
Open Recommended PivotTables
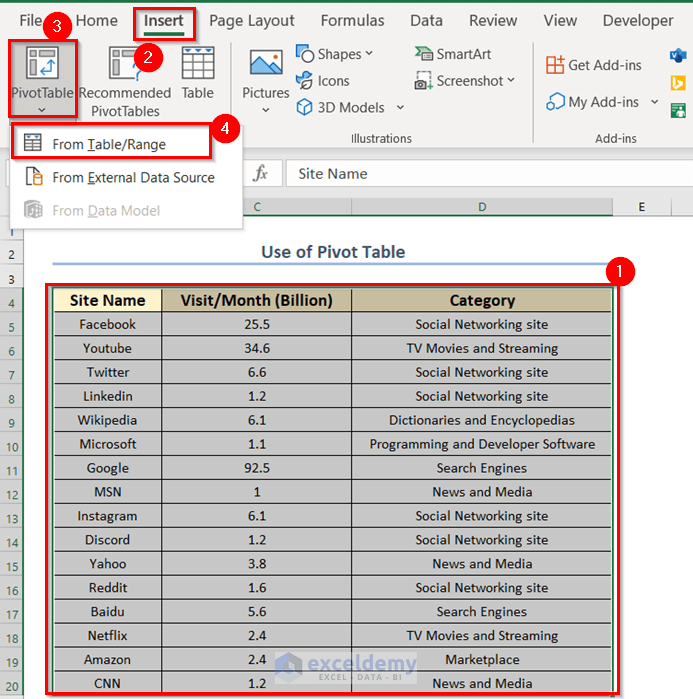click(x=125, y=80)
